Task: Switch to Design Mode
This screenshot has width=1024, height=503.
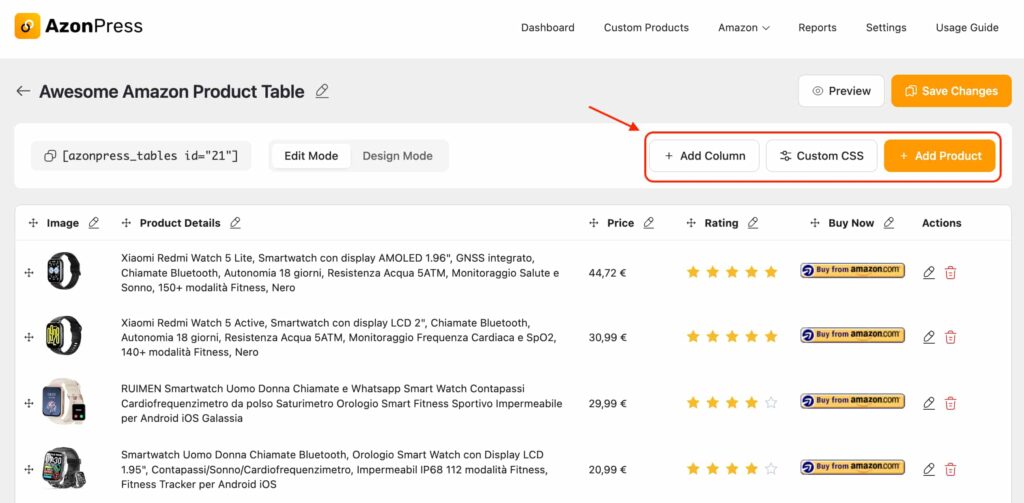Action: coord(398,156)
